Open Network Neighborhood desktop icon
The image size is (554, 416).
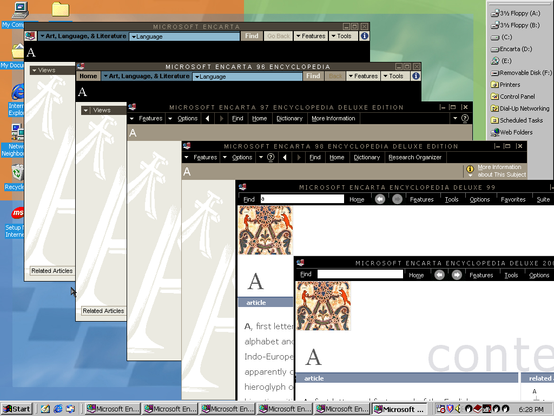coord(18,132)
